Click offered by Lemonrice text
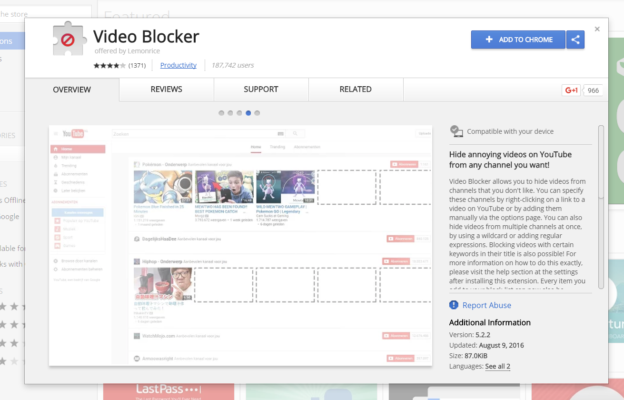This screenshot has width=624, height=400. coord(127,51)
